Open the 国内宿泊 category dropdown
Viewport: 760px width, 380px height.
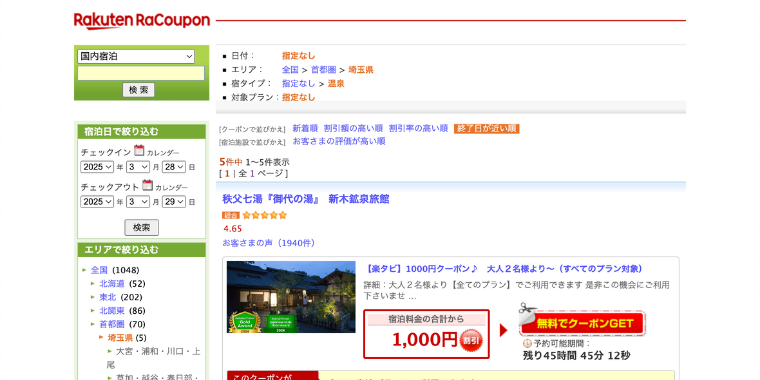(136, 56)
